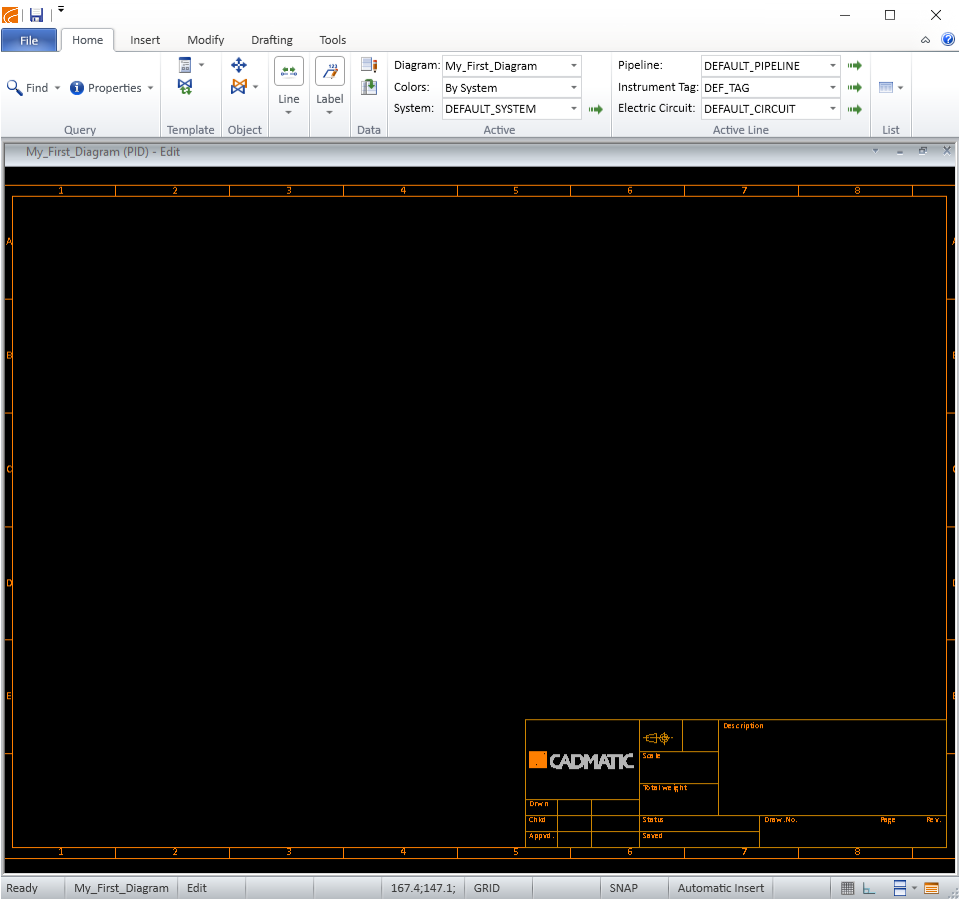Click the move object arrows icon
Image resolution: width=960 pixels, height=900 pixels.
pos(239,65)
